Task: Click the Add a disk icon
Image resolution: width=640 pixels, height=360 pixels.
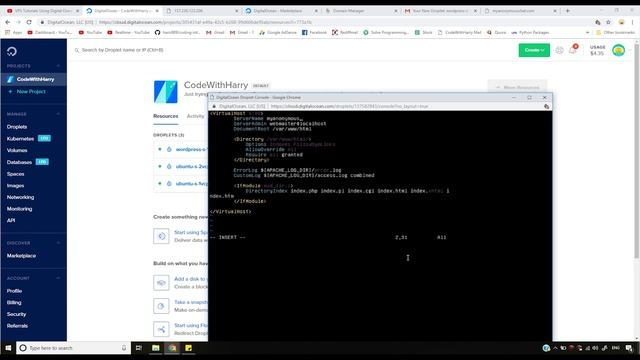Action: point(161,282)
